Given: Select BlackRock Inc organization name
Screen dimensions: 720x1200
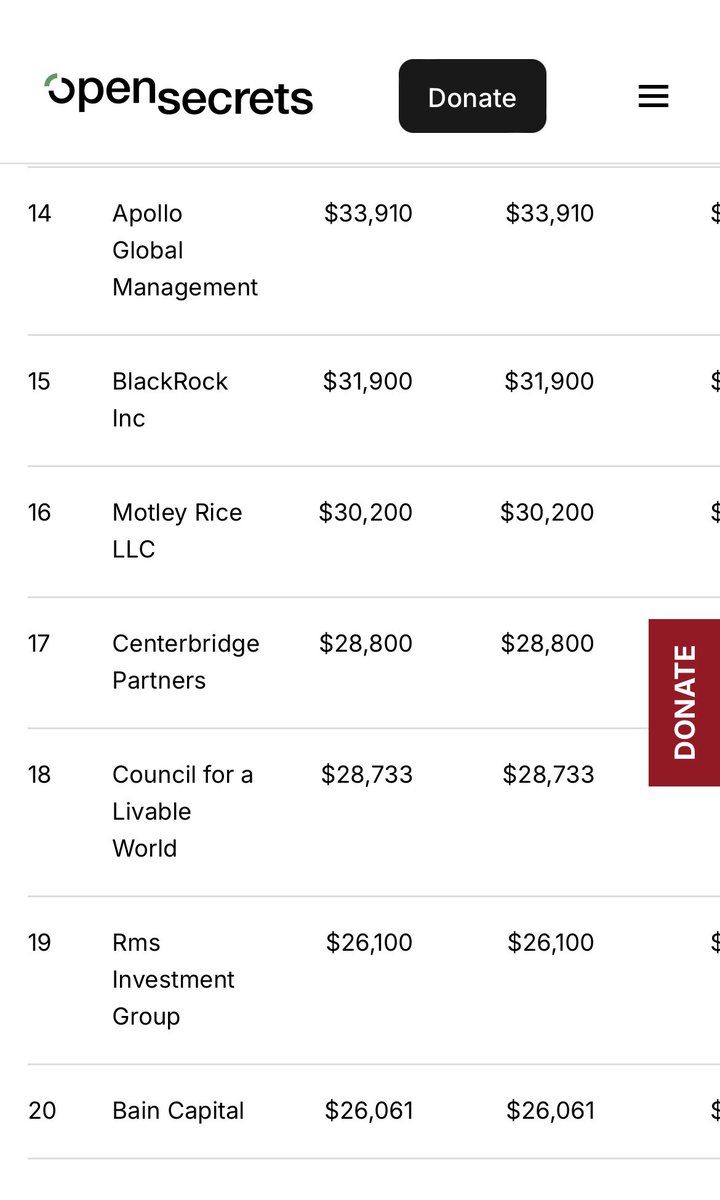Looking at the screenshot, I should tap(170, 399).
